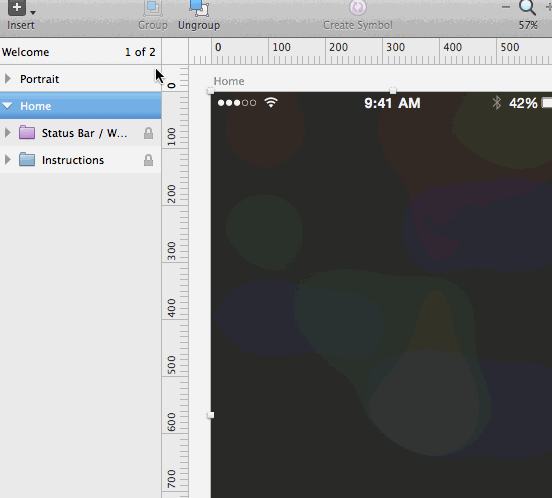Open the Insert dropdown arrow
The height and width of the screenshot is (498, 552).
click(x=33, y=13)
